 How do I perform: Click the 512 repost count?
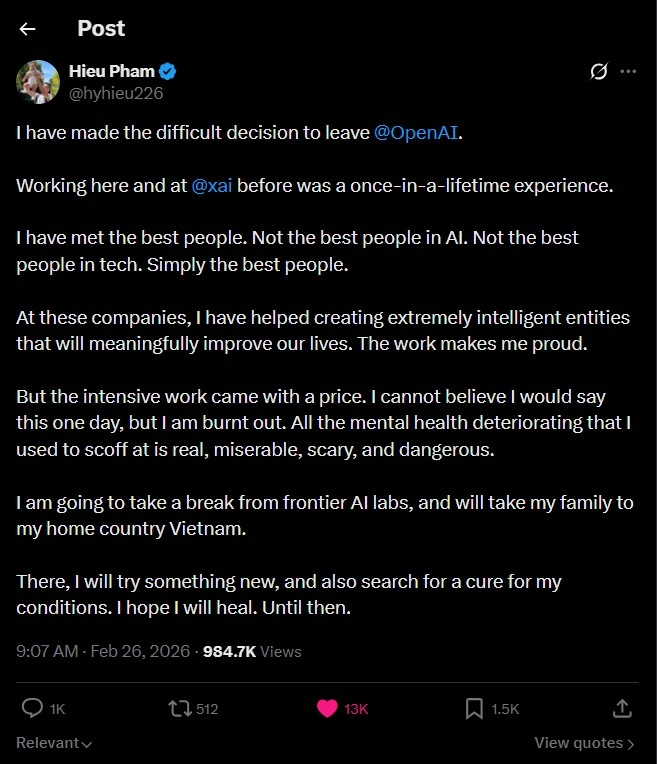207,709
